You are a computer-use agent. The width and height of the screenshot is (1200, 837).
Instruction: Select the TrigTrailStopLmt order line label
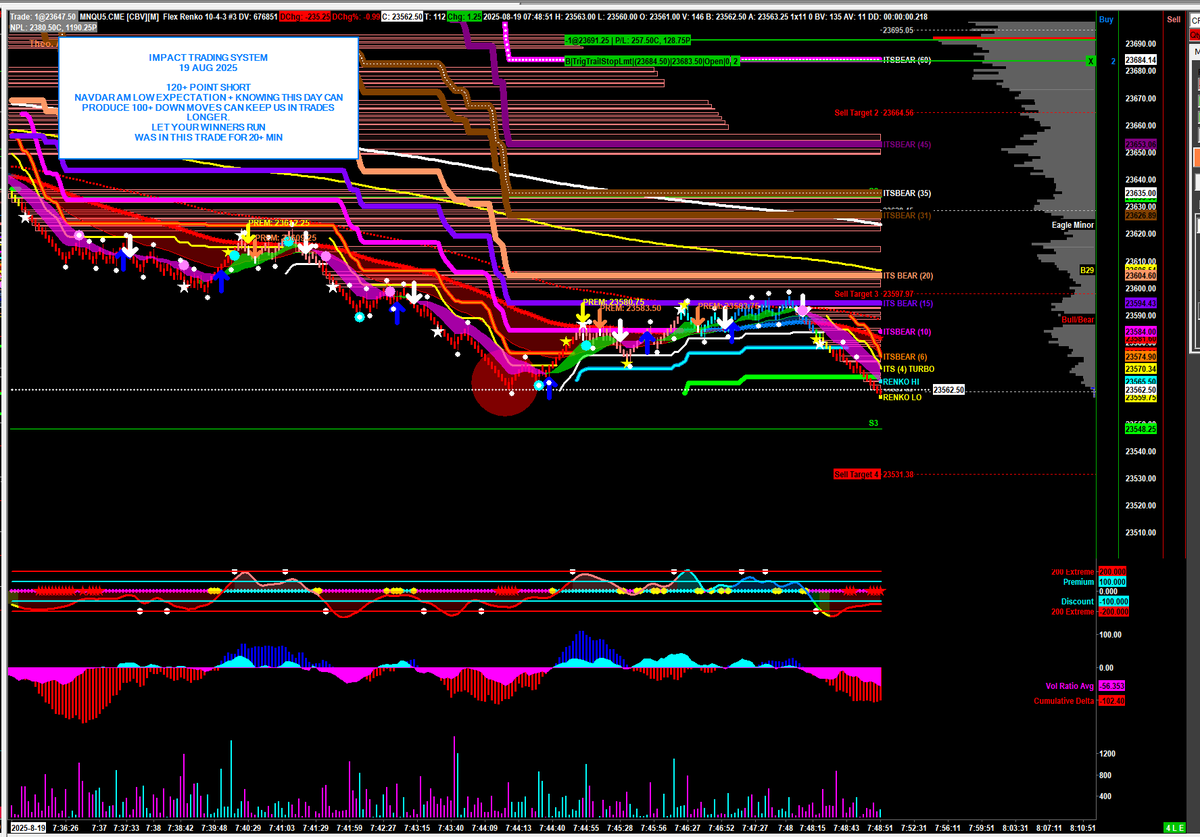coord(652,61)
